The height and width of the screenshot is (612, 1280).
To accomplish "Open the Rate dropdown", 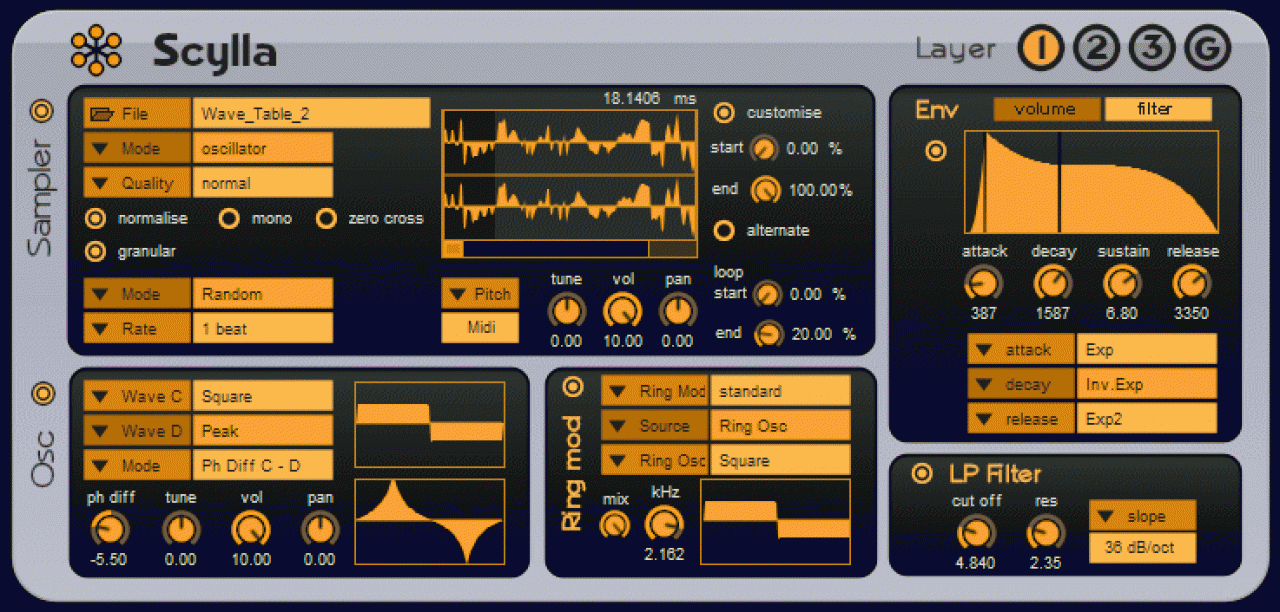I will [x=137, y=328].
